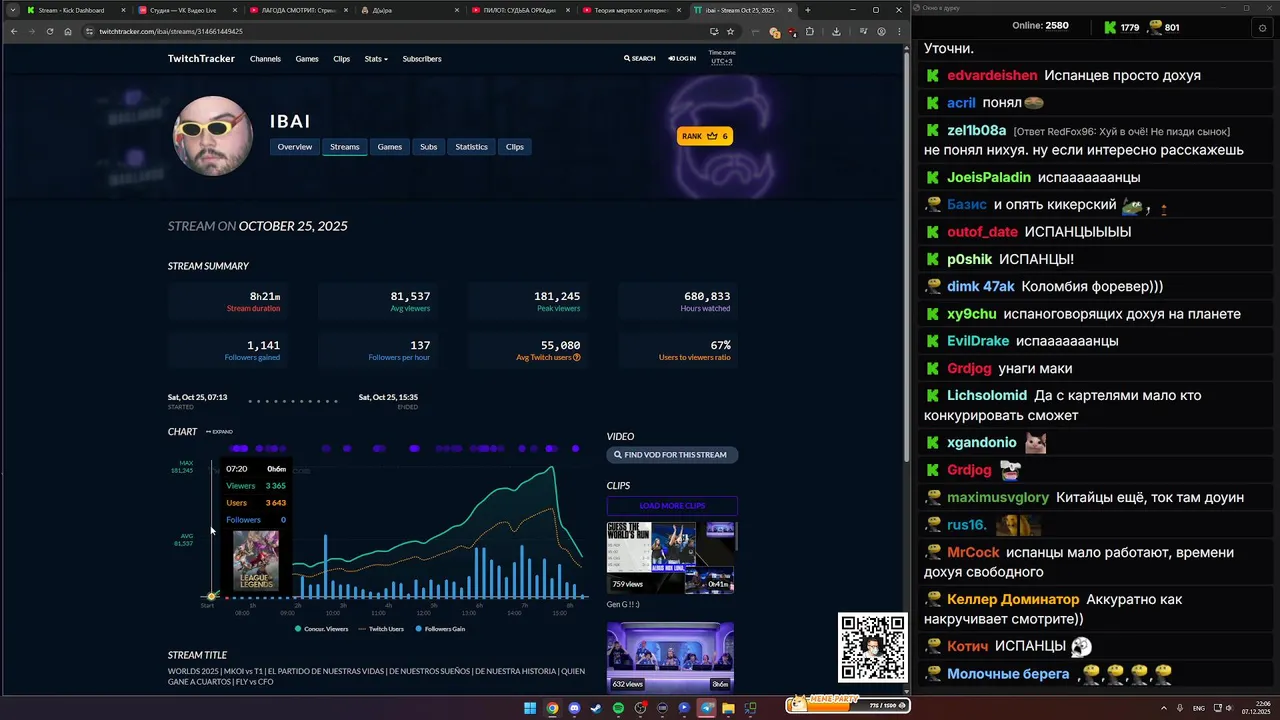Screen dimensions: 1280x720
Task: Bookmark this page with the star
Action: (730, 31)
